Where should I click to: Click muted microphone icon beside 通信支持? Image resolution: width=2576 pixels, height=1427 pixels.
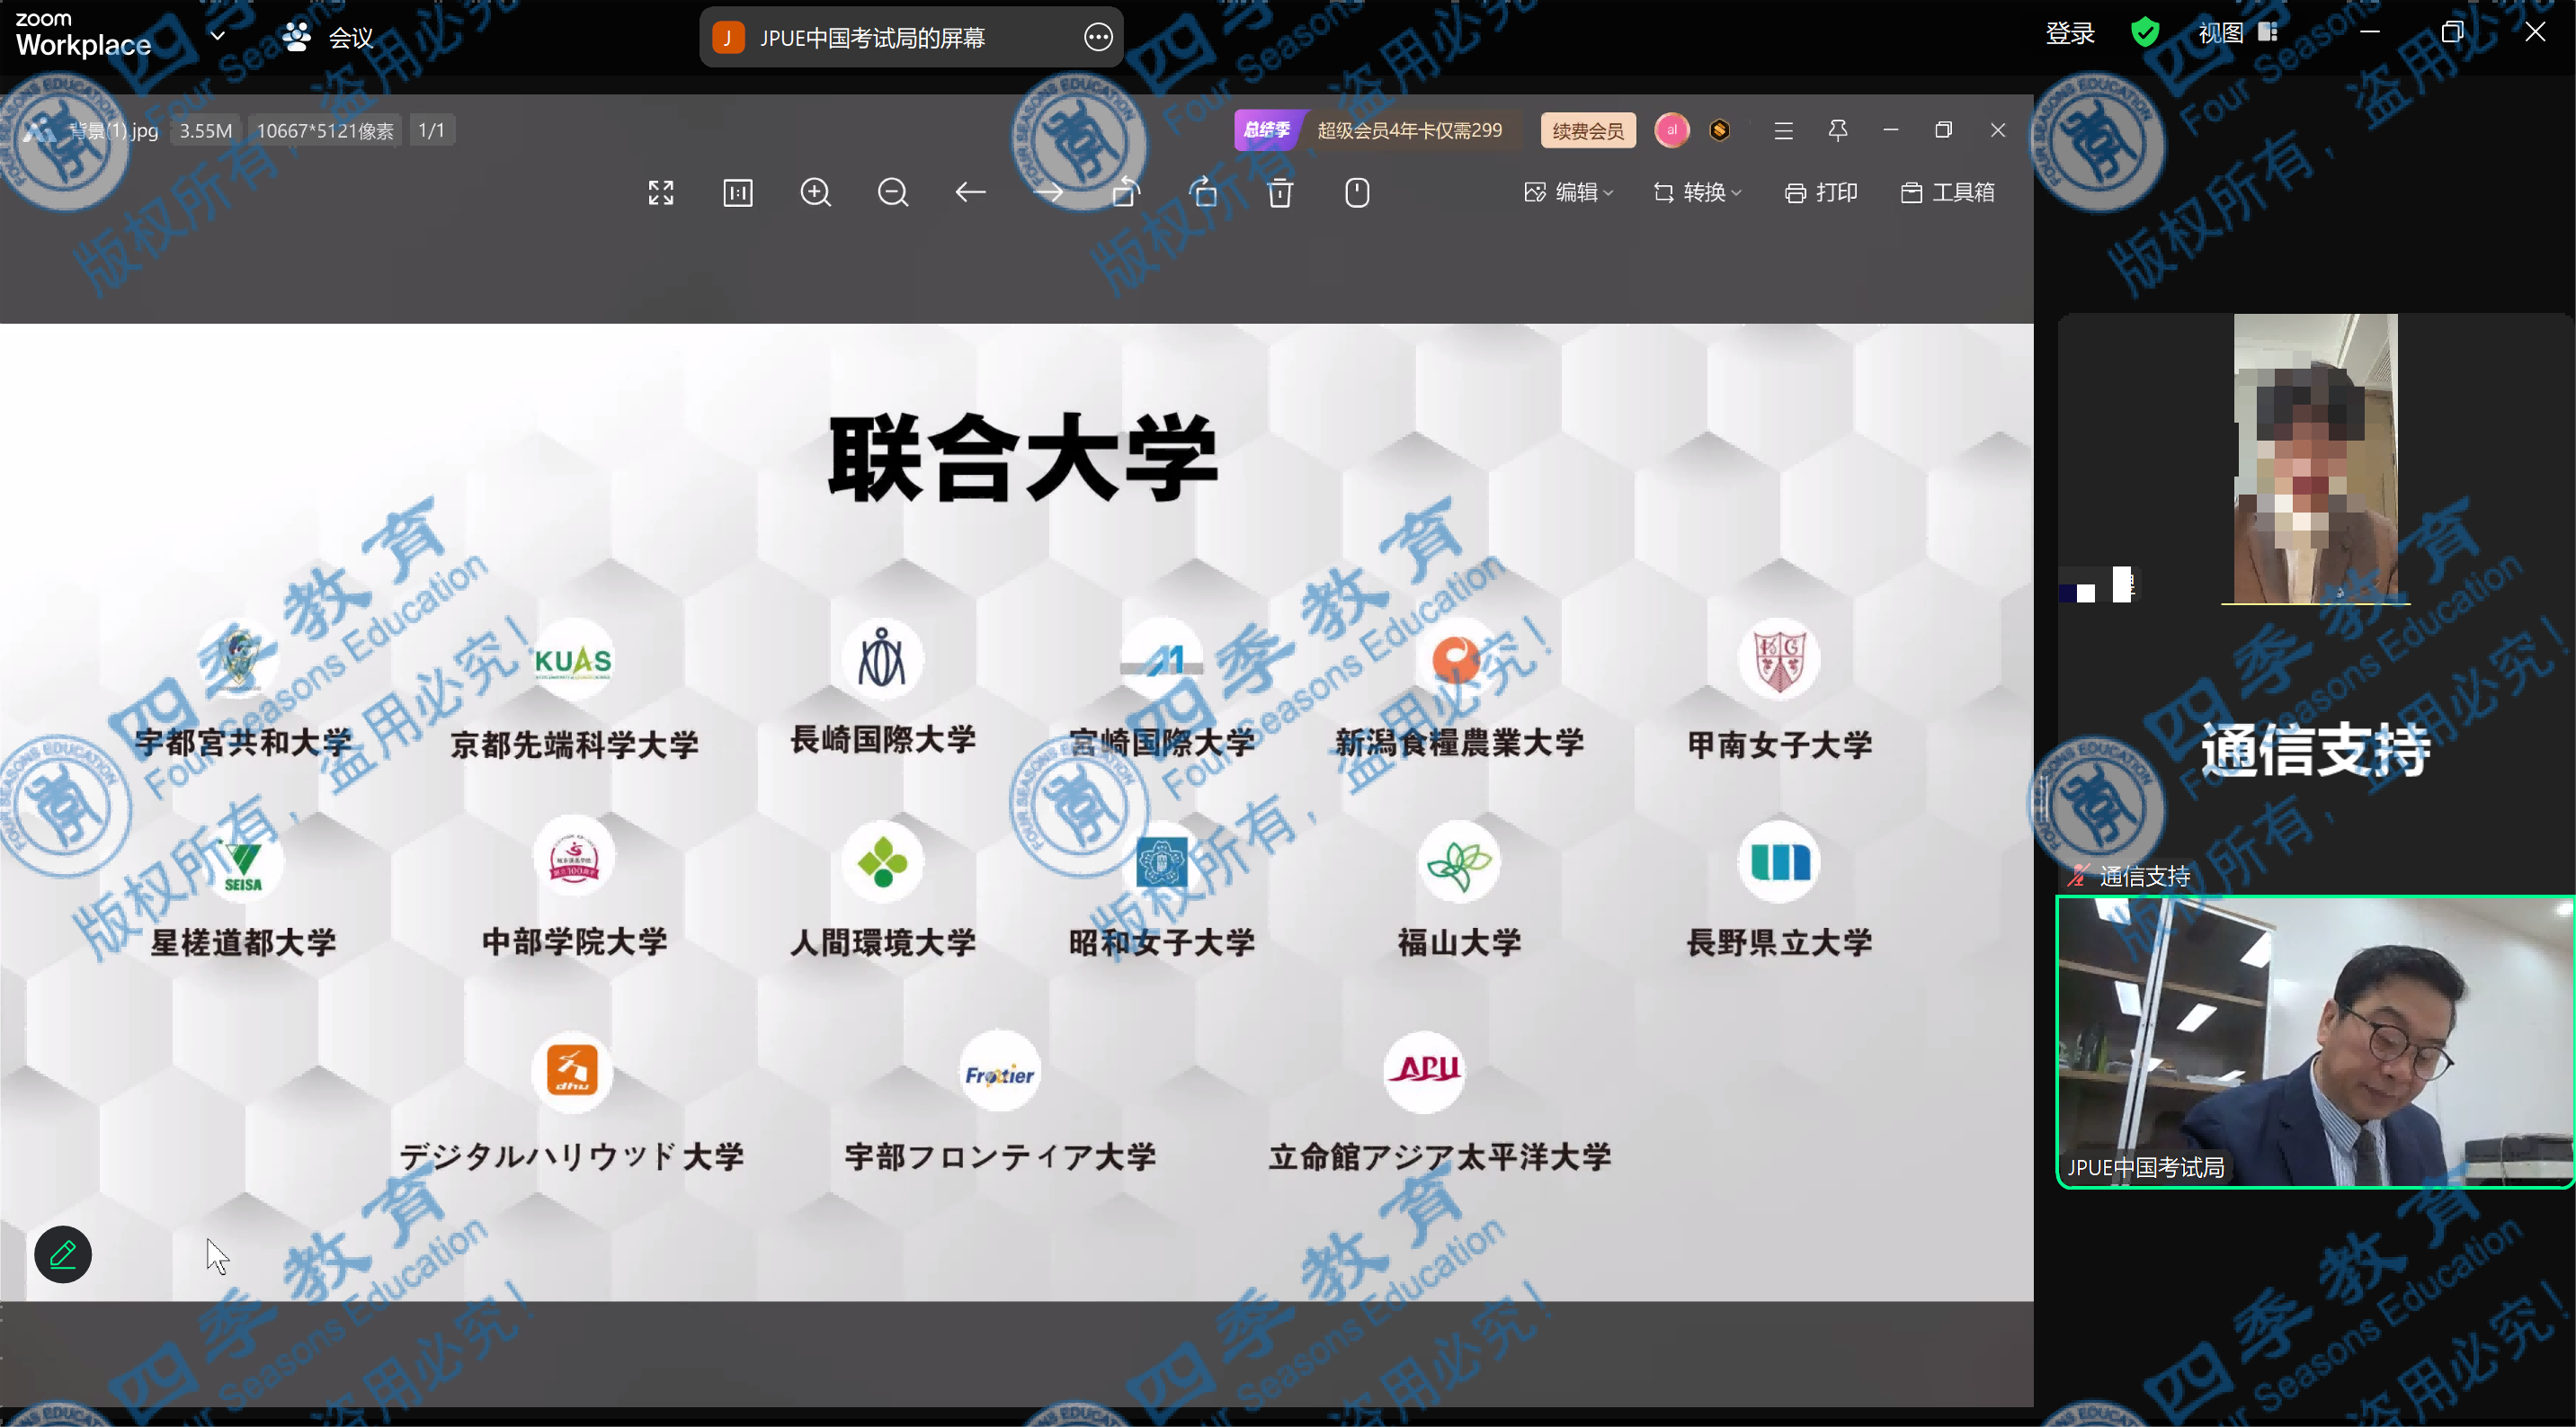(x=2078, y=876)
